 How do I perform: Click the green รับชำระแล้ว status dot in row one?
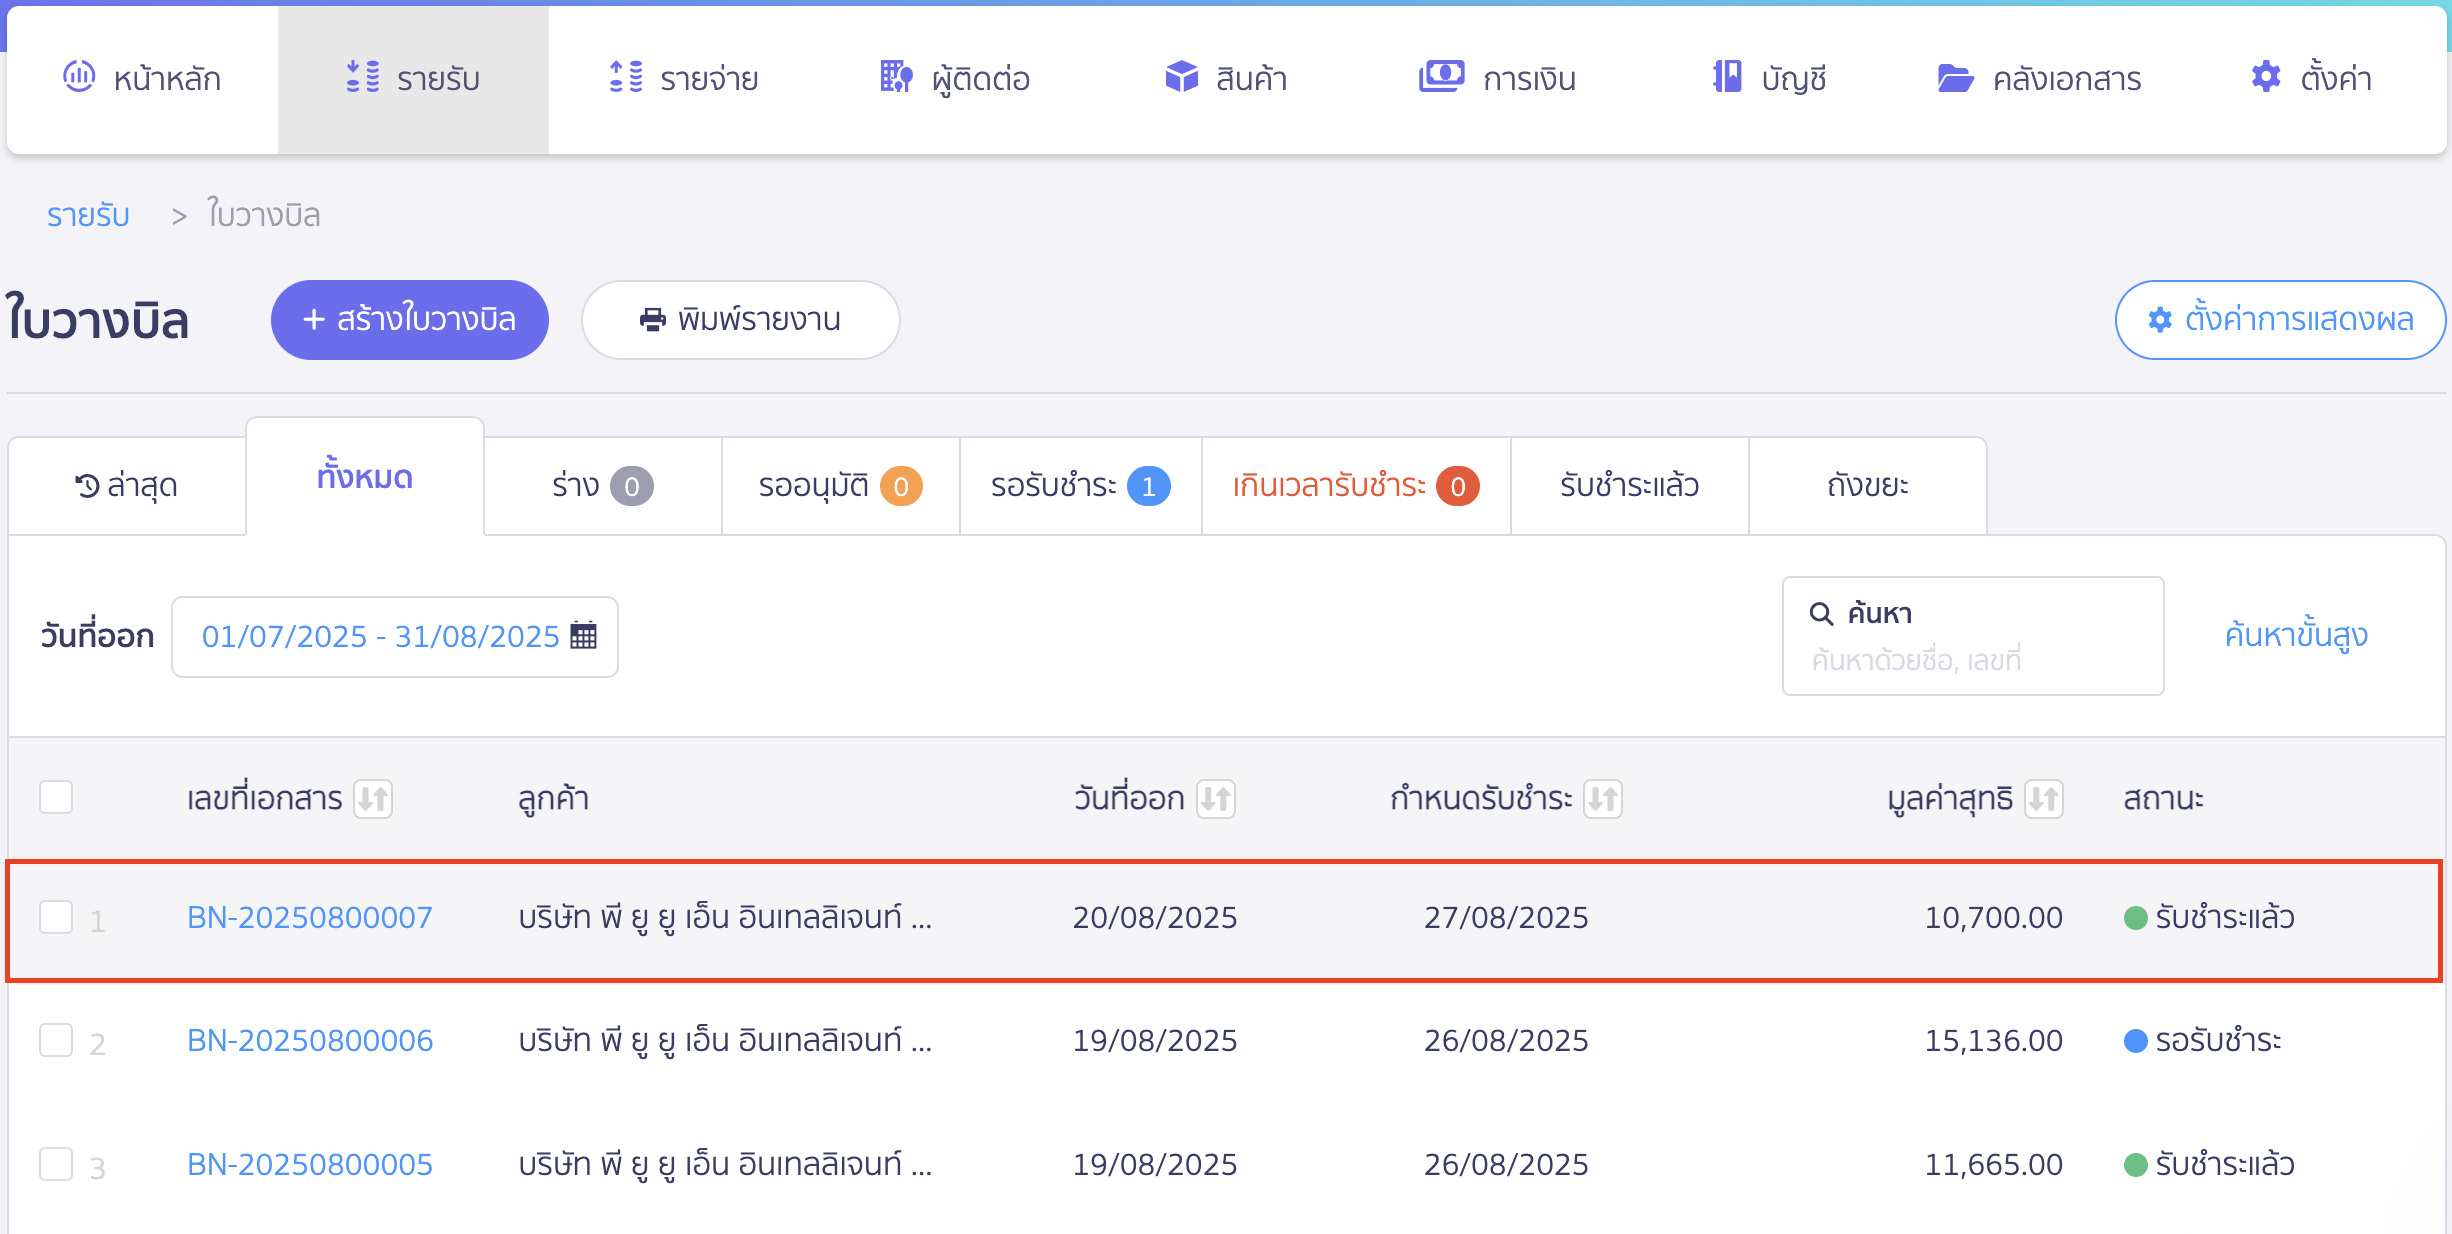[2135, 918]
